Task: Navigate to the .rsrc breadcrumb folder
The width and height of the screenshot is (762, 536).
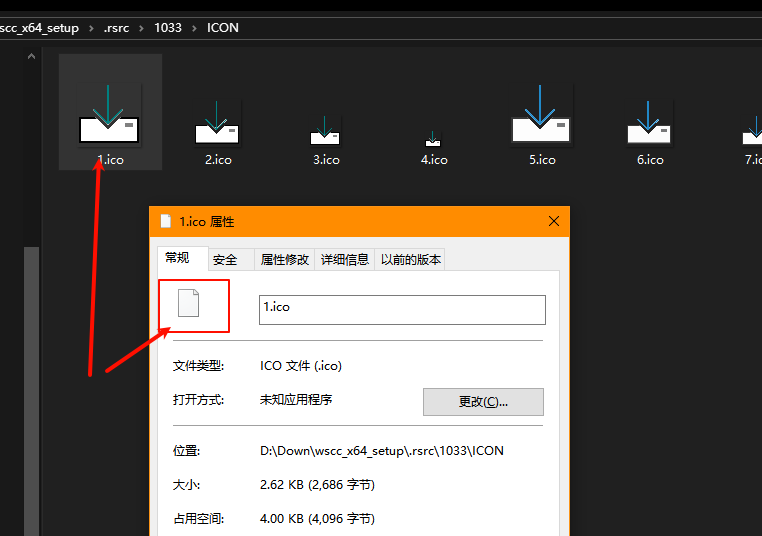Action: coord(116,28)
